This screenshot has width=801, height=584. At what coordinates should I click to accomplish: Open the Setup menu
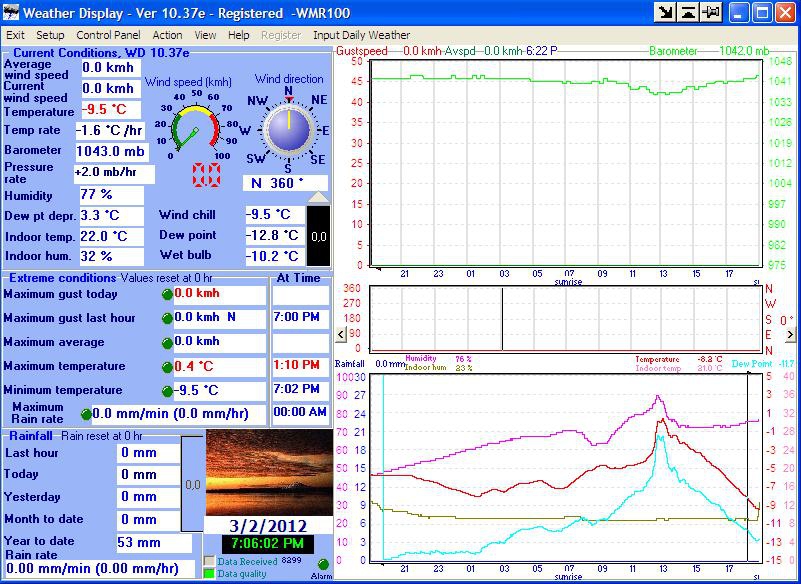[x=50, y=35]
